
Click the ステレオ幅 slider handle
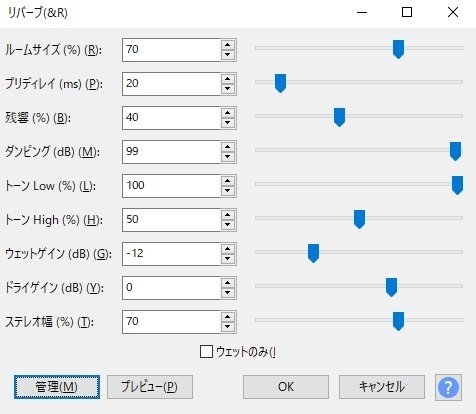[x=398, y=321]
